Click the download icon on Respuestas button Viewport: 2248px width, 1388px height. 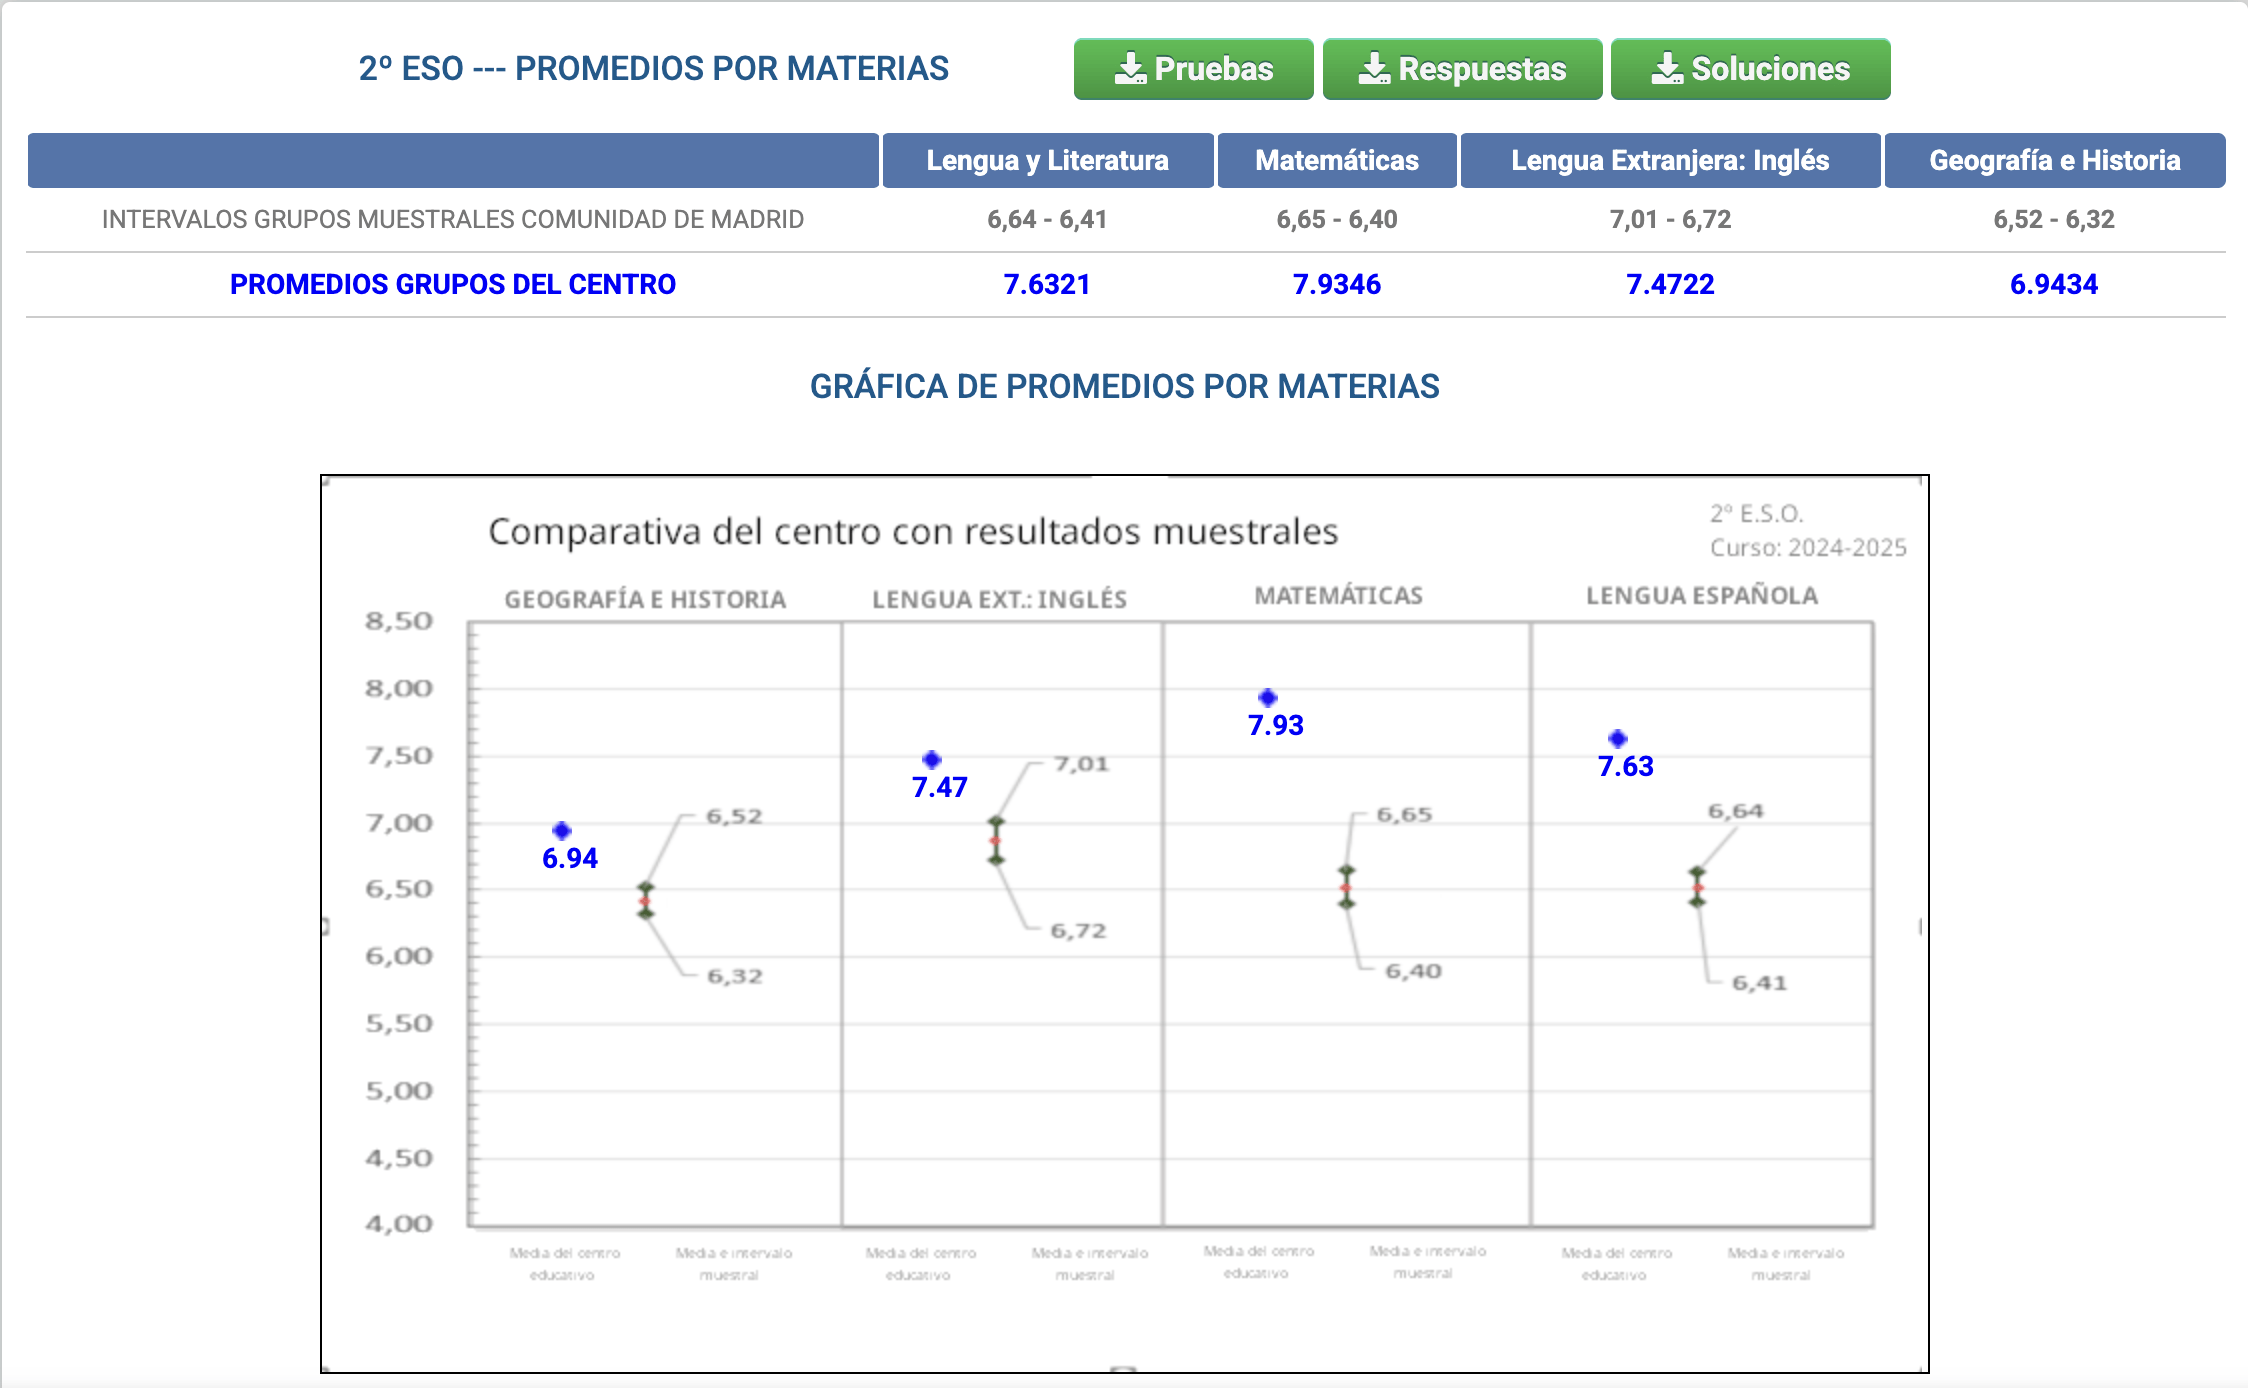[1374, 69]
